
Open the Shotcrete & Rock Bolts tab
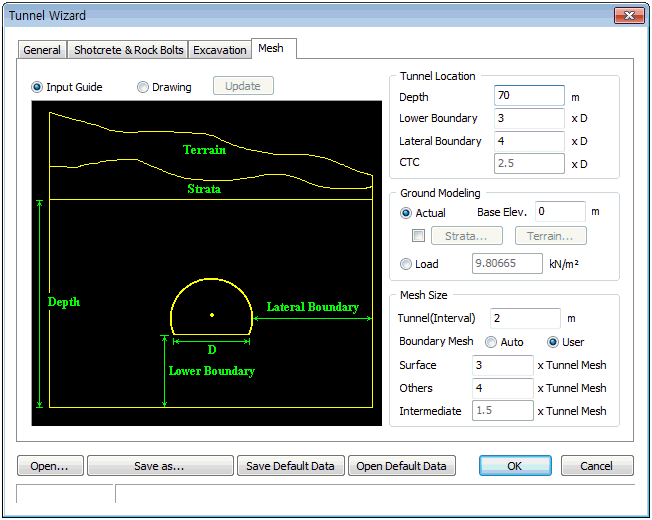point(129,50)
